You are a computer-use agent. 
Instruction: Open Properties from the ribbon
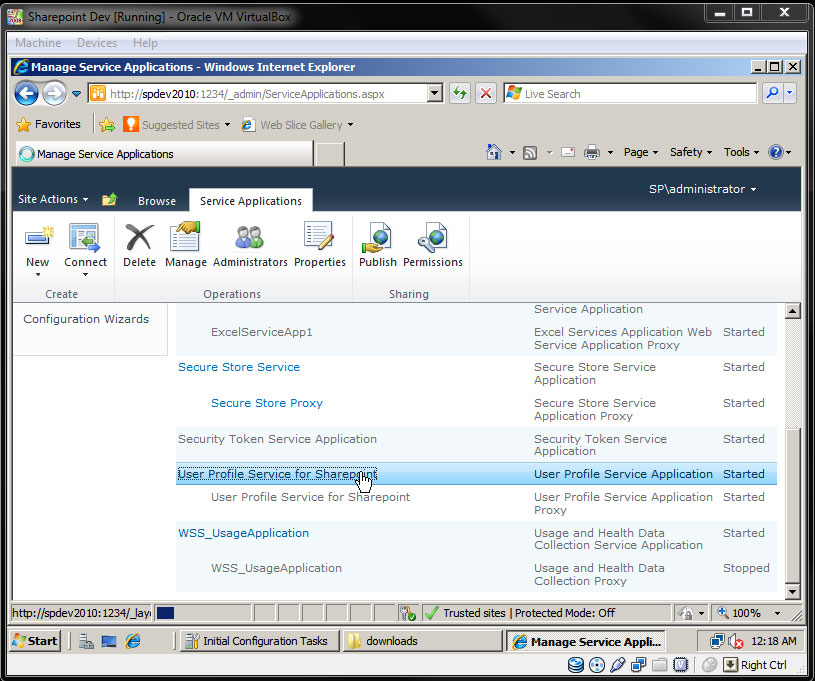tap(319, 238)
